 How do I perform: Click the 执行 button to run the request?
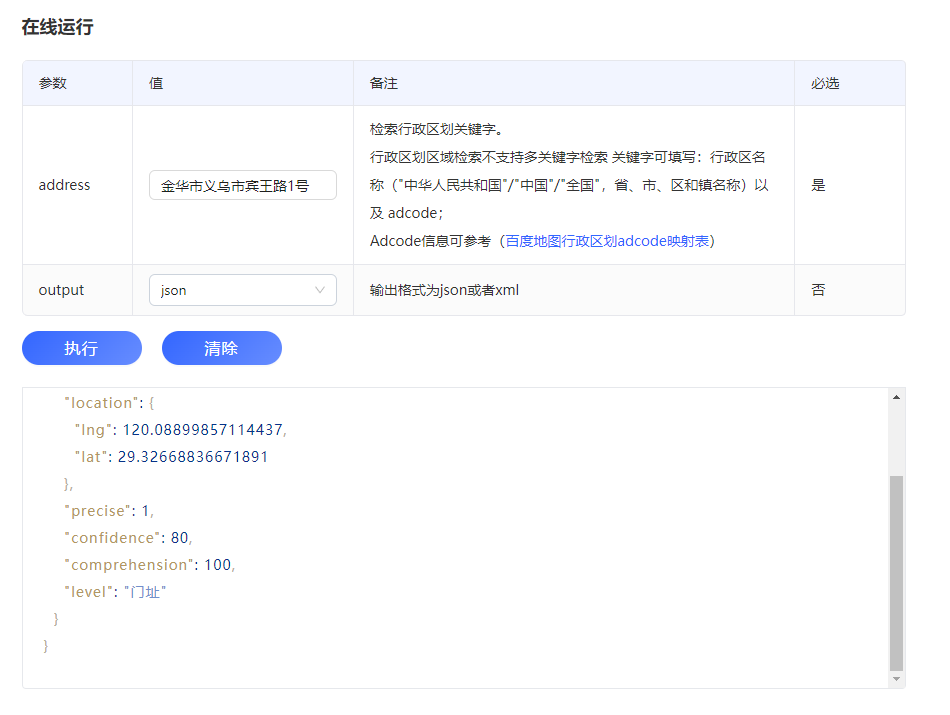coord(81,348)
